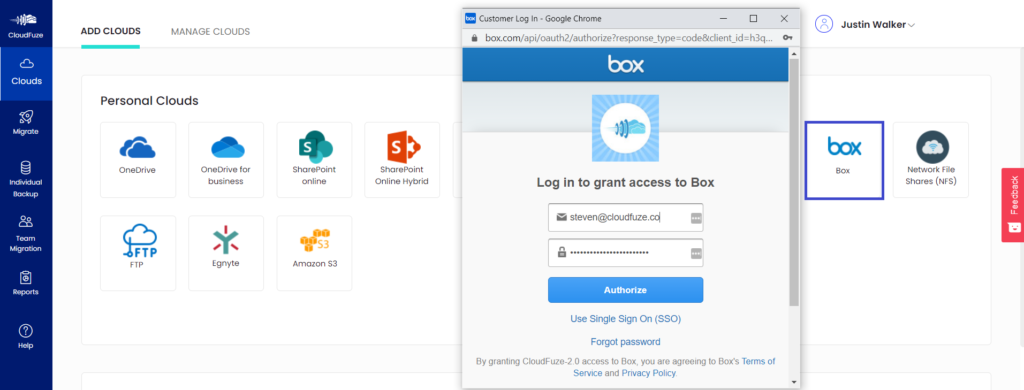Minimize the Customer Log In popup window
The width and height of the screenshot is (1024, 390).
[x=723, y=18]
